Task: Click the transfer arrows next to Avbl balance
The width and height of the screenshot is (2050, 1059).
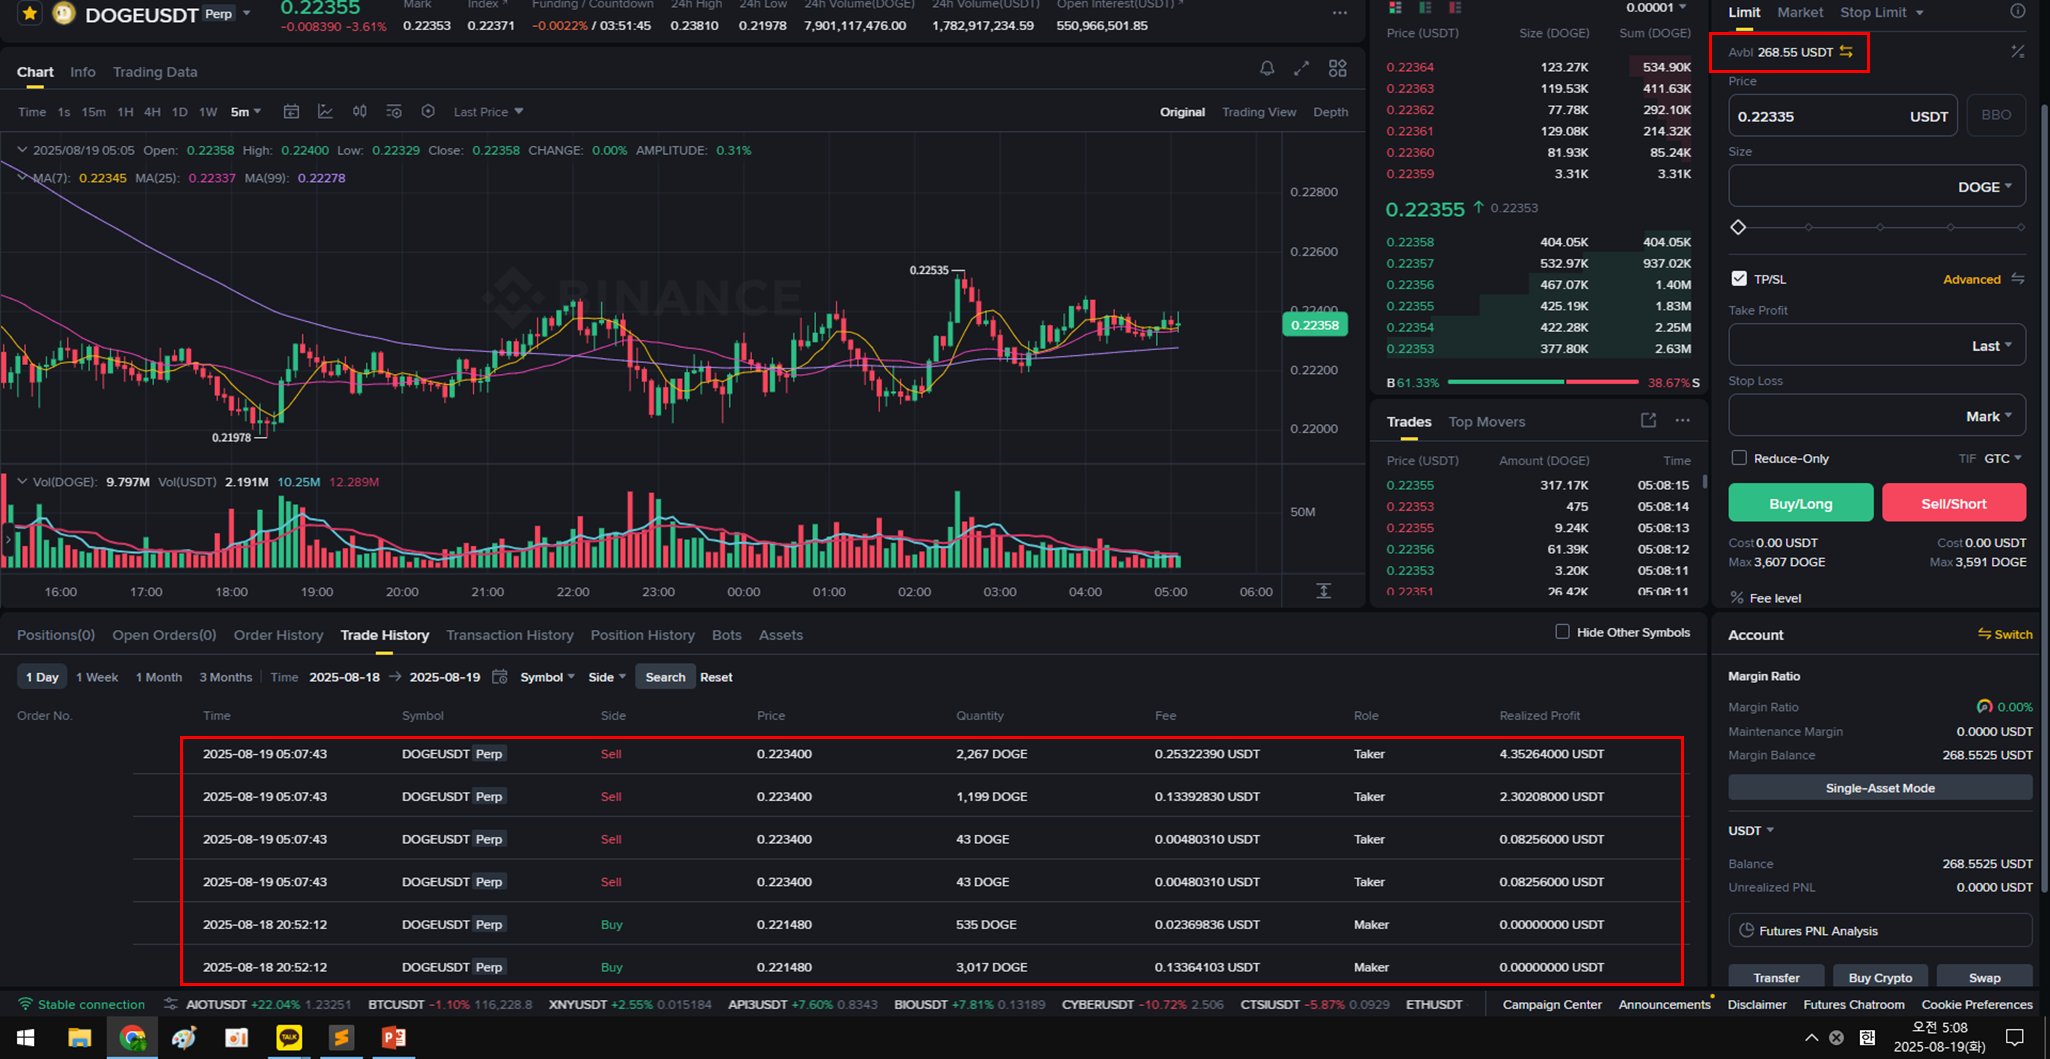Action: (x=1846, y=51)
